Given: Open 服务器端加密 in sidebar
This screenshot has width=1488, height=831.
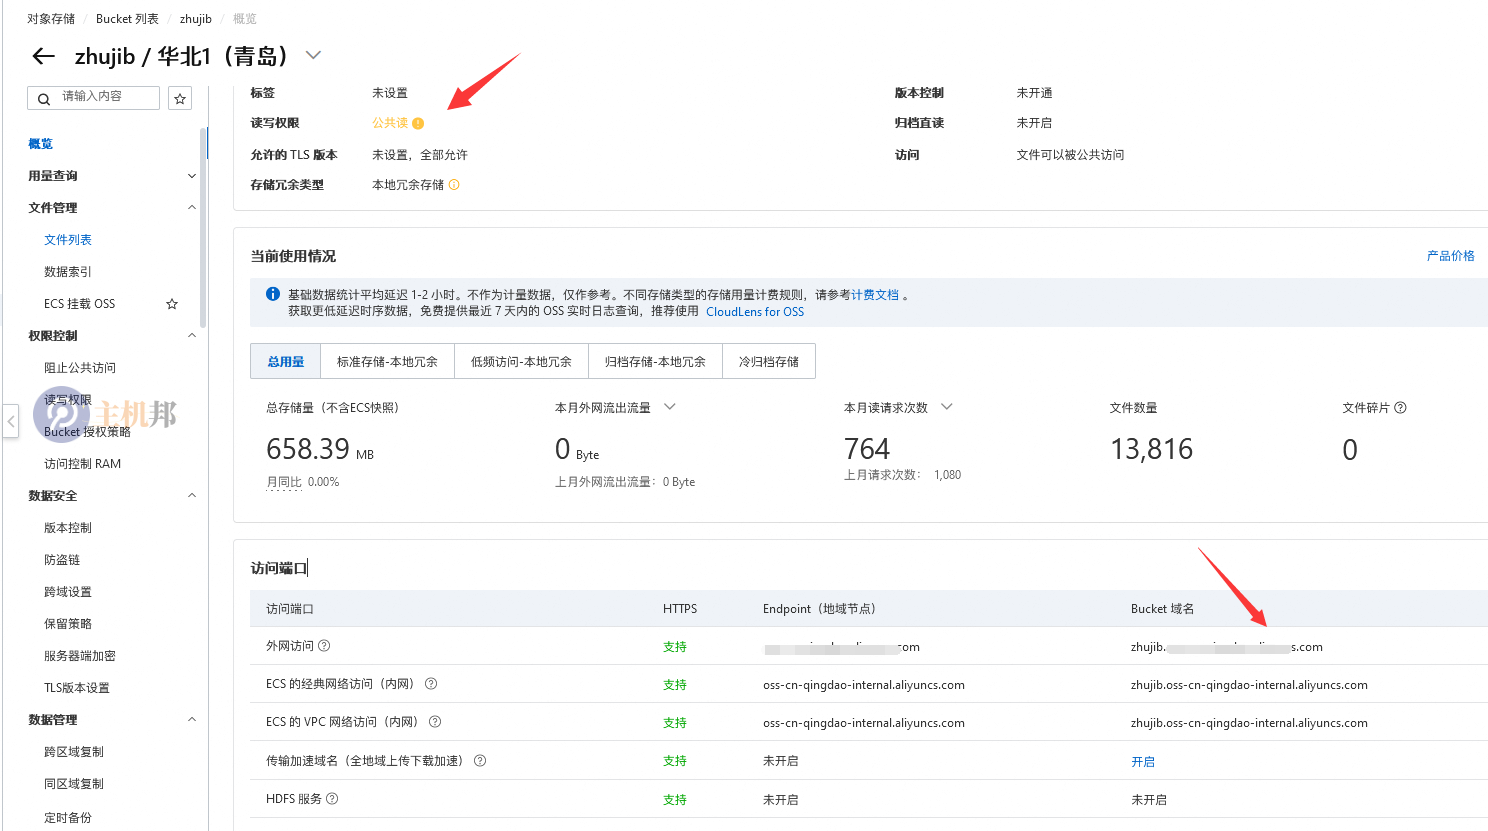Looking at the screenshot, I should tap(80, 656).
